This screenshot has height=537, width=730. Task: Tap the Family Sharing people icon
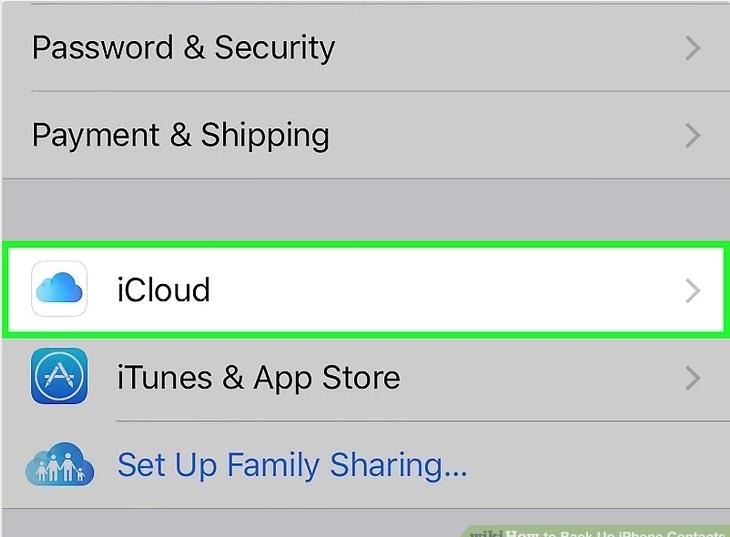click(x=59, y=464)
